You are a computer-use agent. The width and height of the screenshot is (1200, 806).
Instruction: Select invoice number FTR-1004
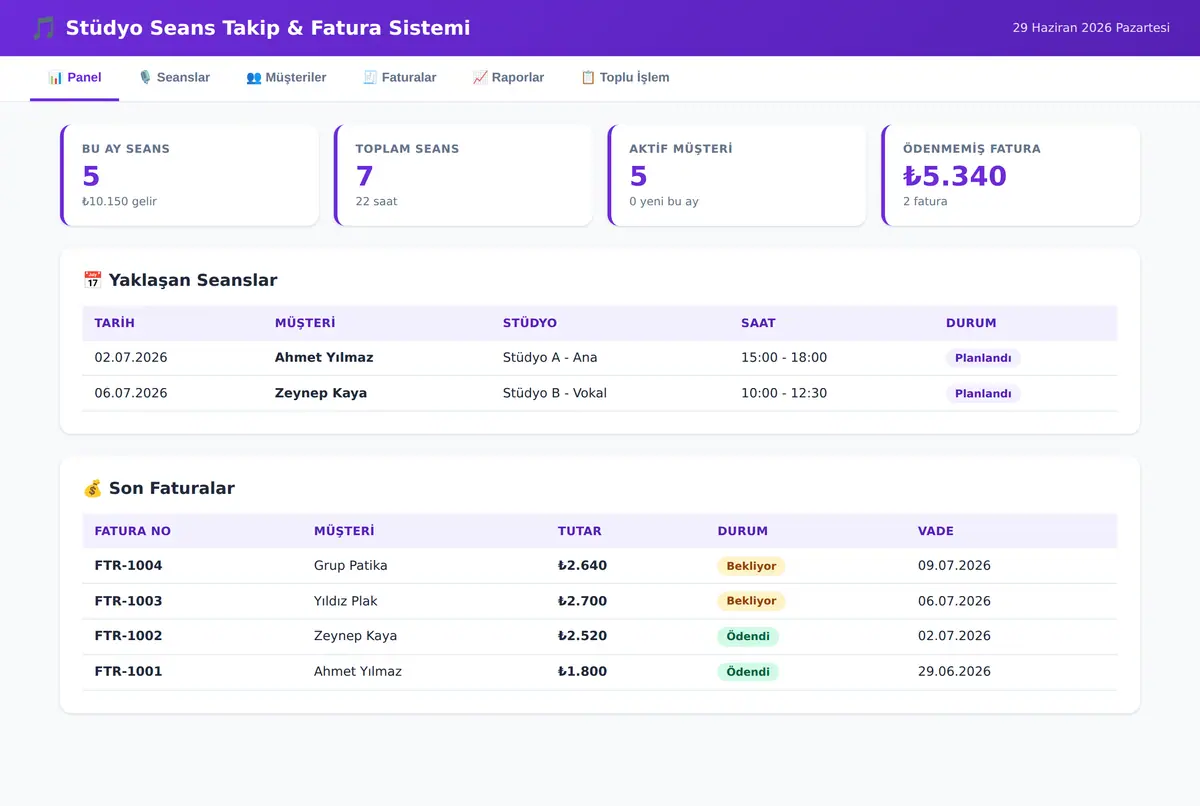(x=128, y=566)
